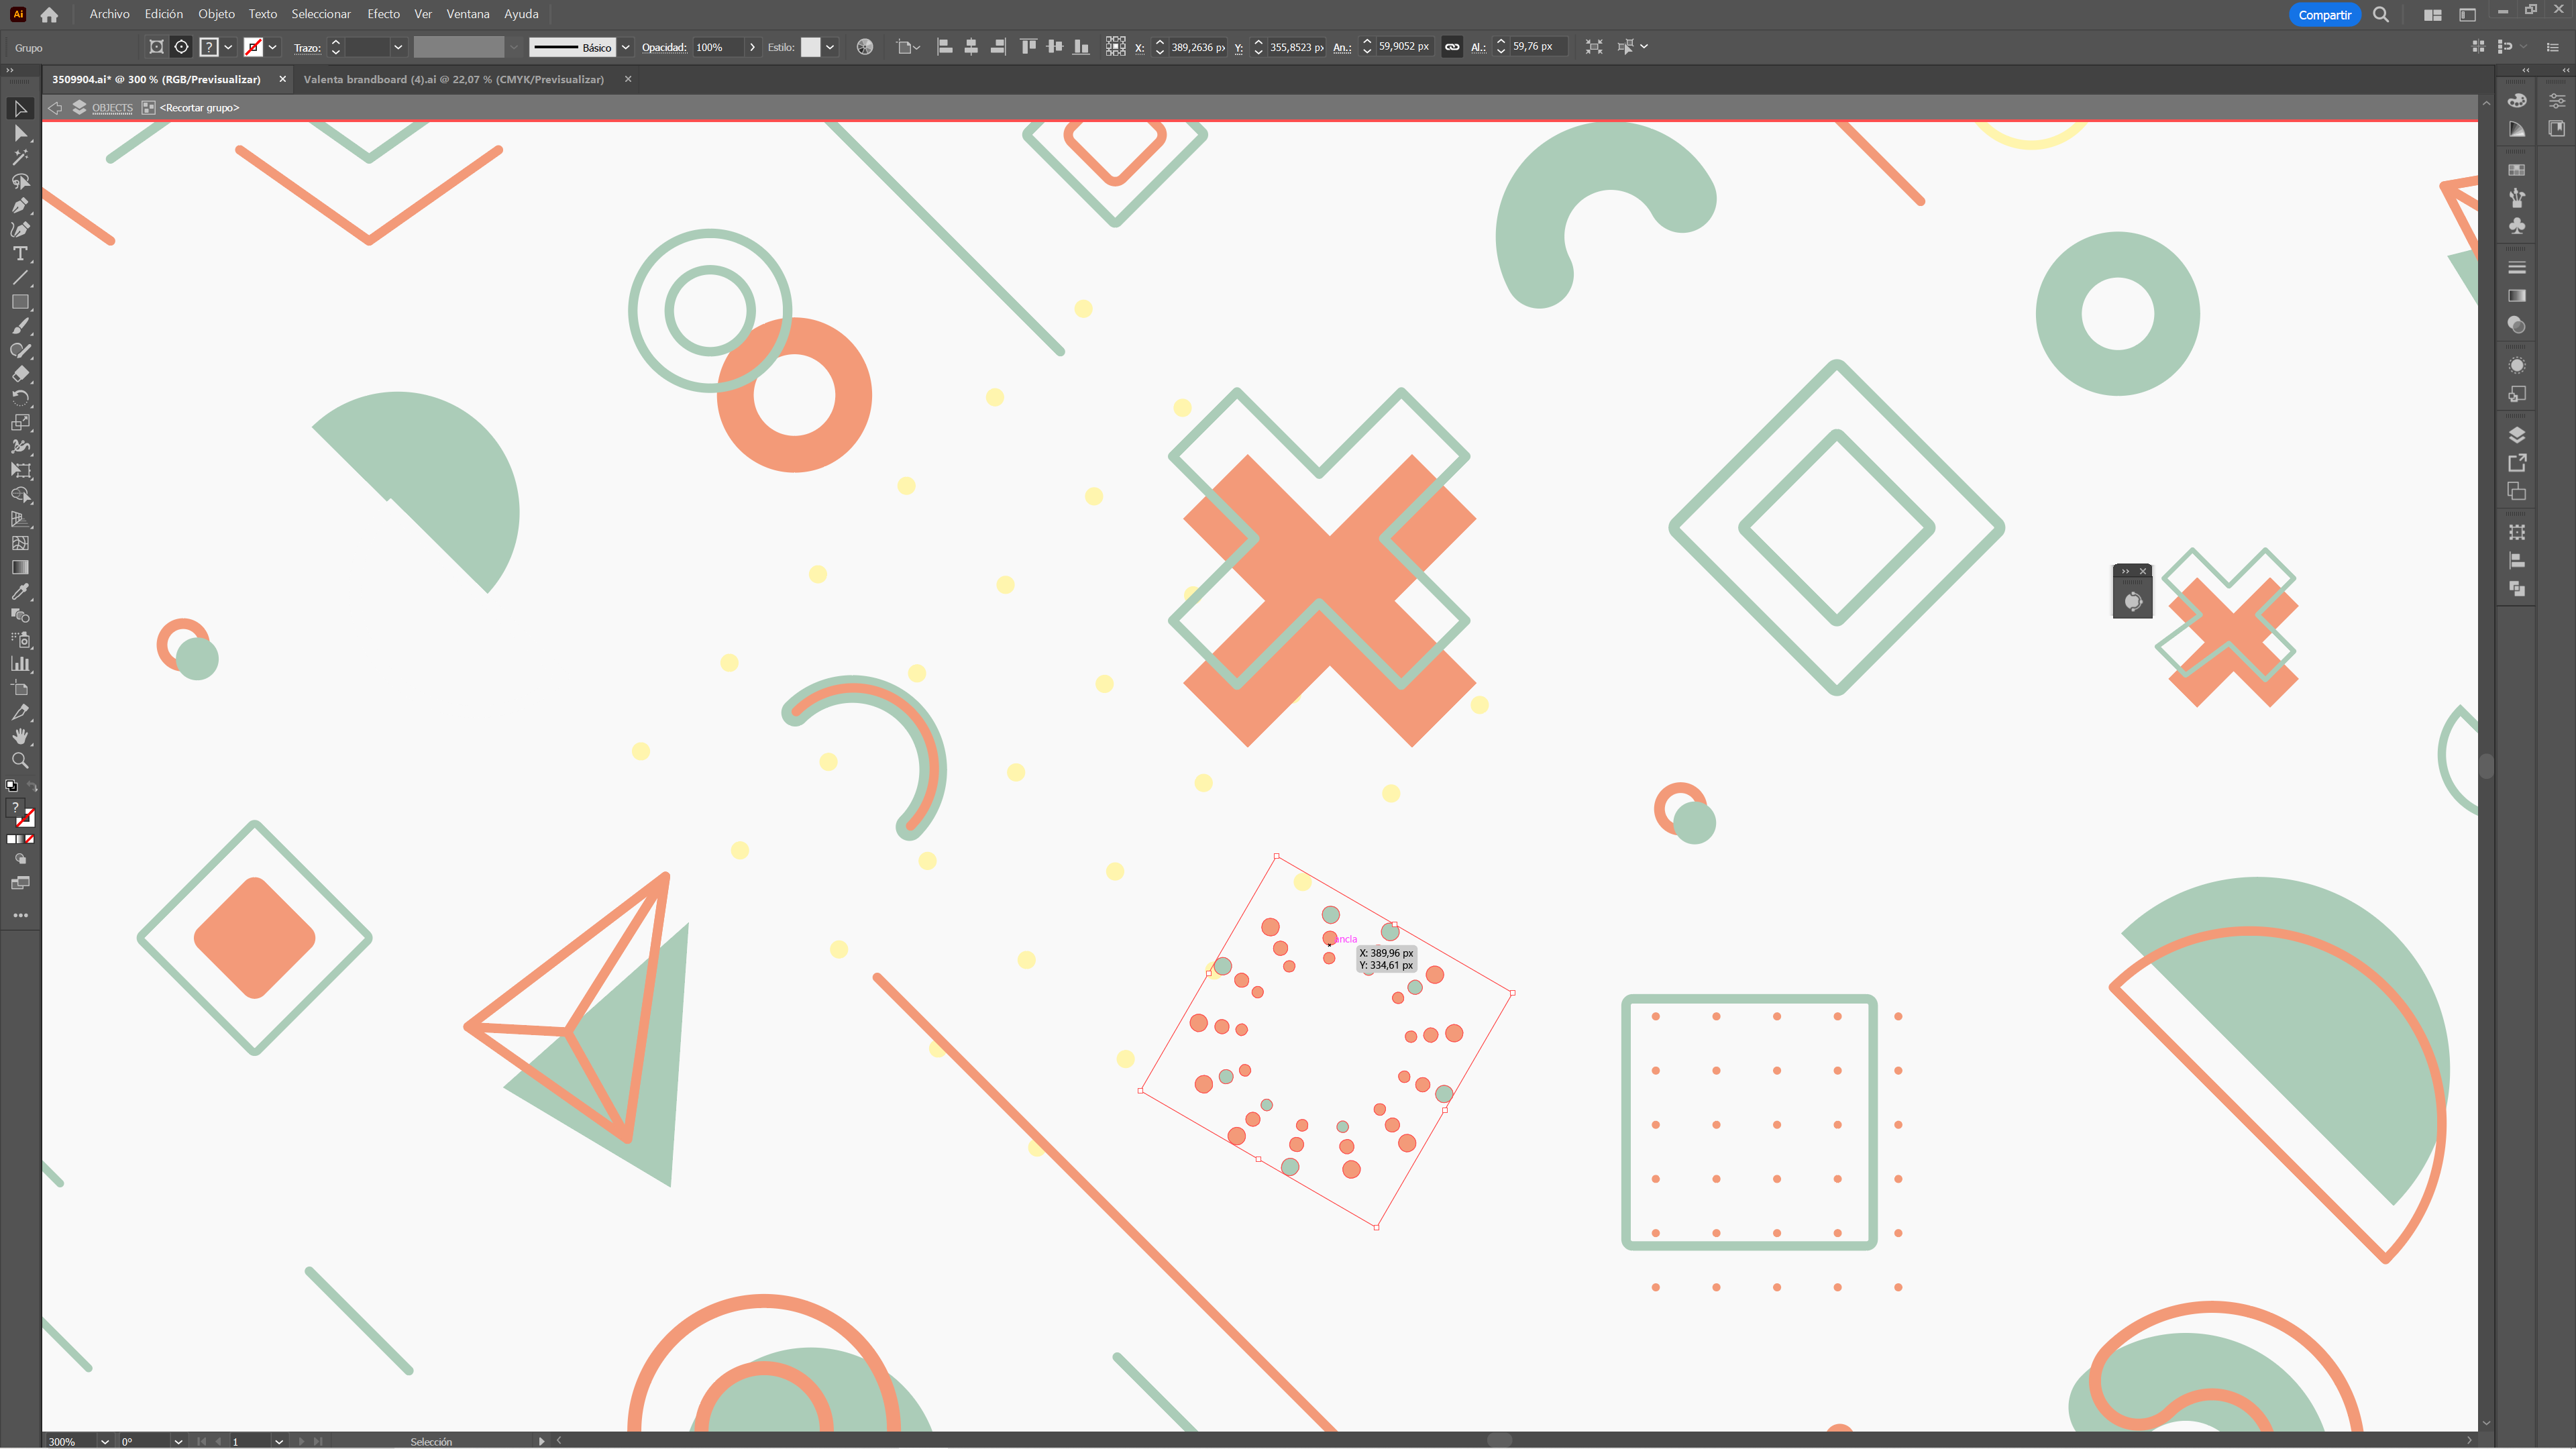Select the Eraser tool
This screenshot has width=2576, height=1449.
click(20, 374)
